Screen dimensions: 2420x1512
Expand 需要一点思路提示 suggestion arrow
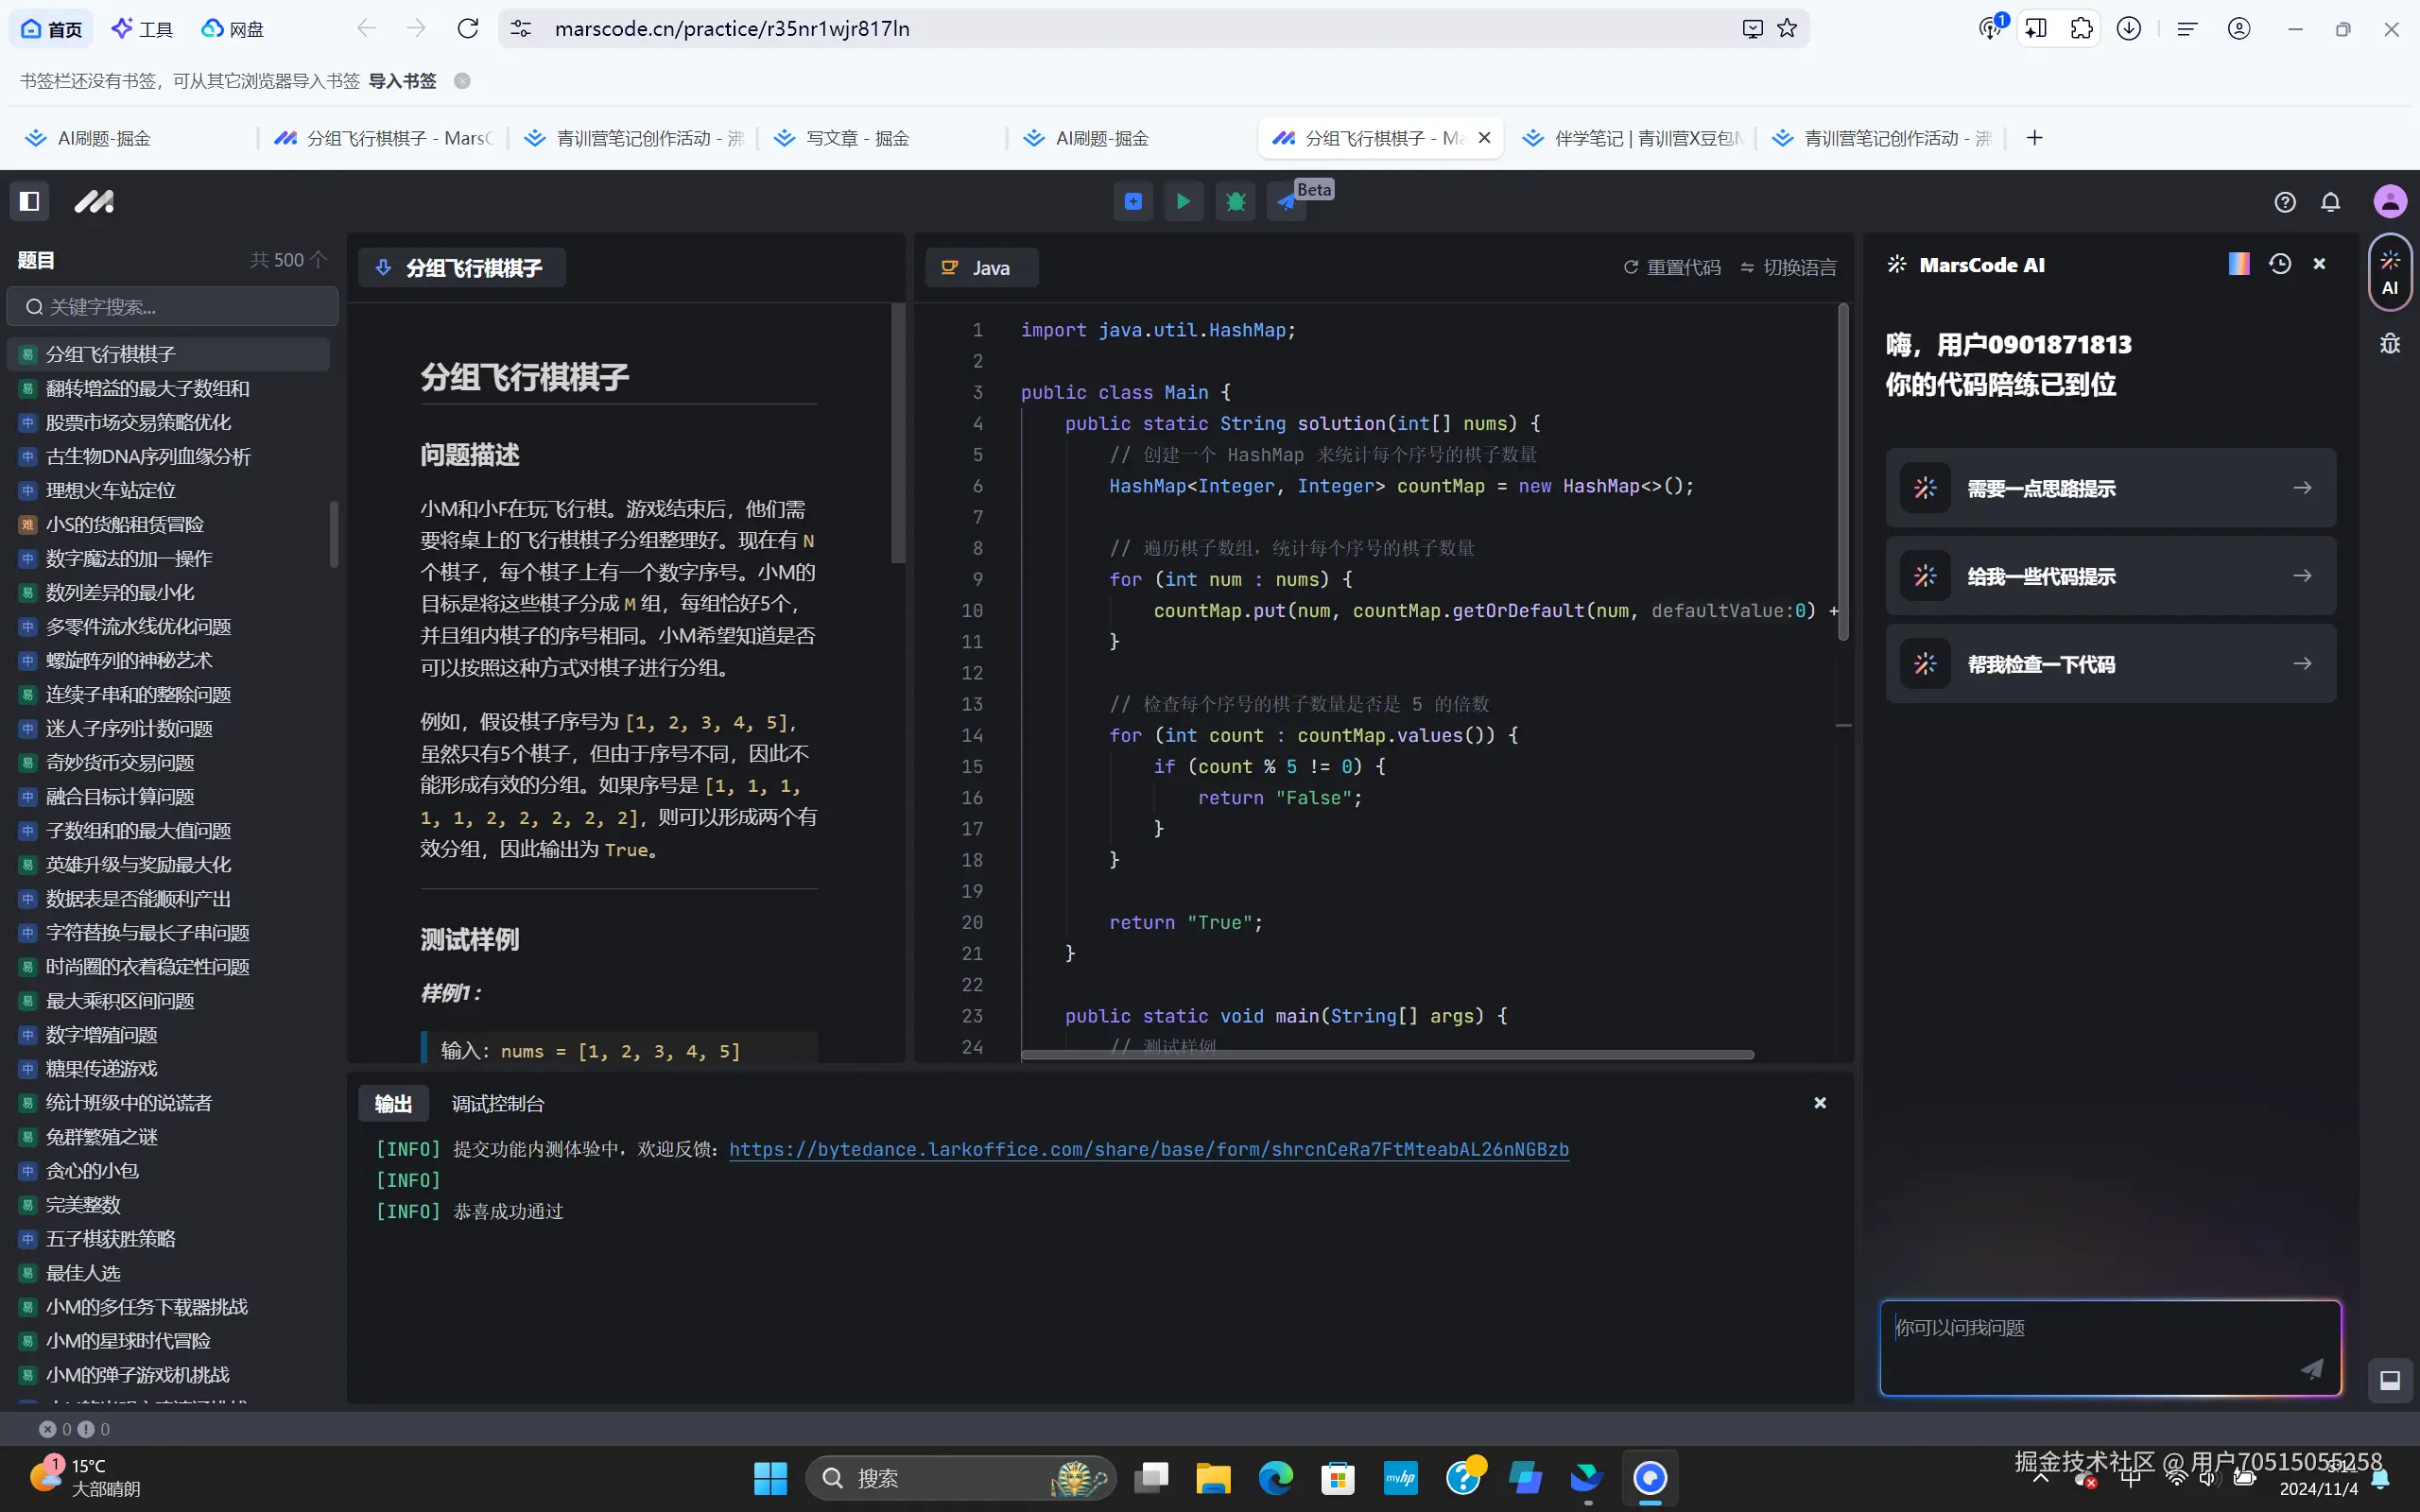pyautogui.click(x=2302, y=488)
